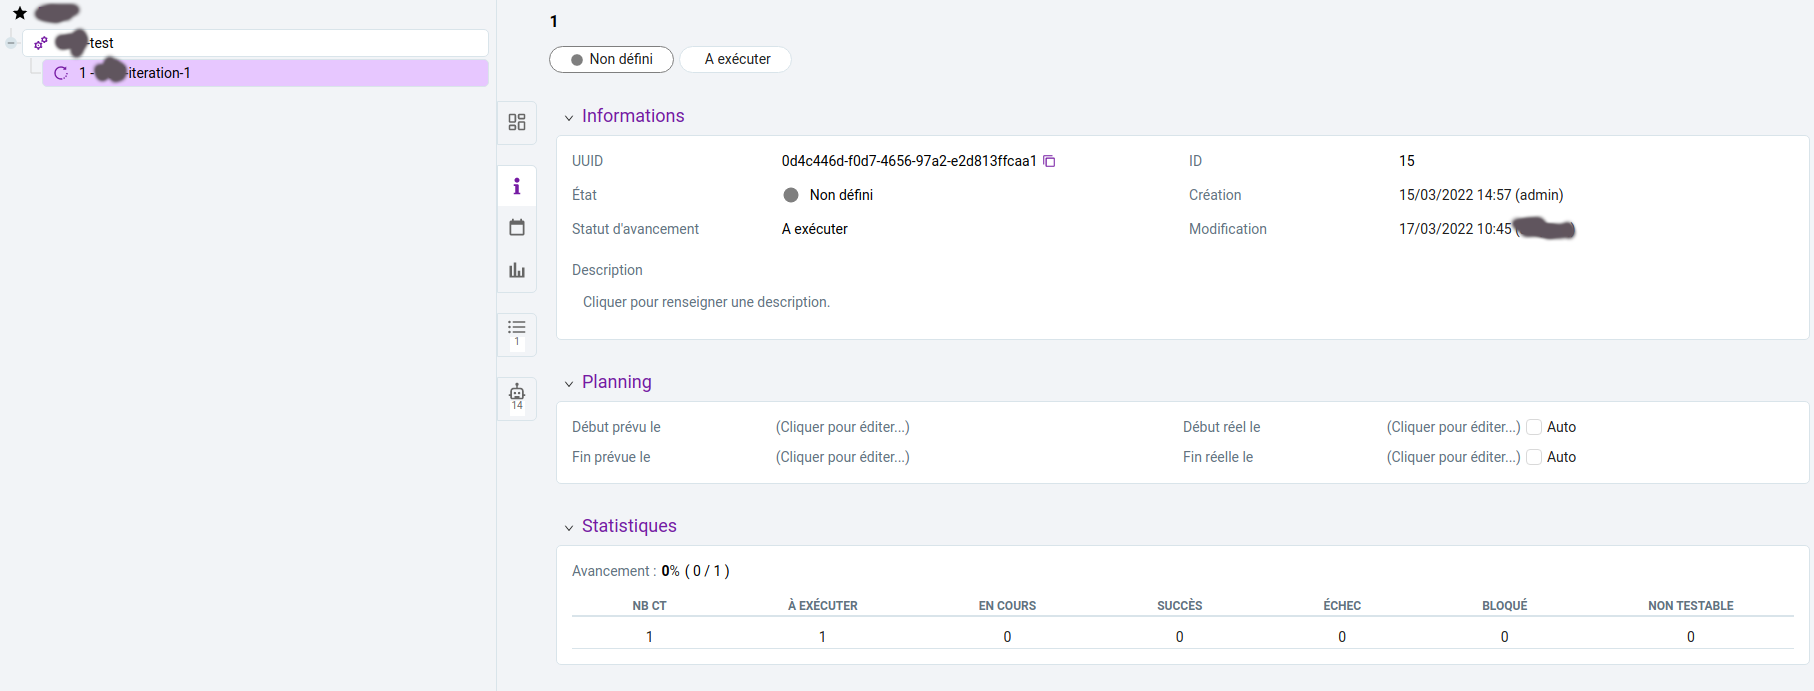
Task: Collapse the Informations section
Action: [x=569, y=118]
